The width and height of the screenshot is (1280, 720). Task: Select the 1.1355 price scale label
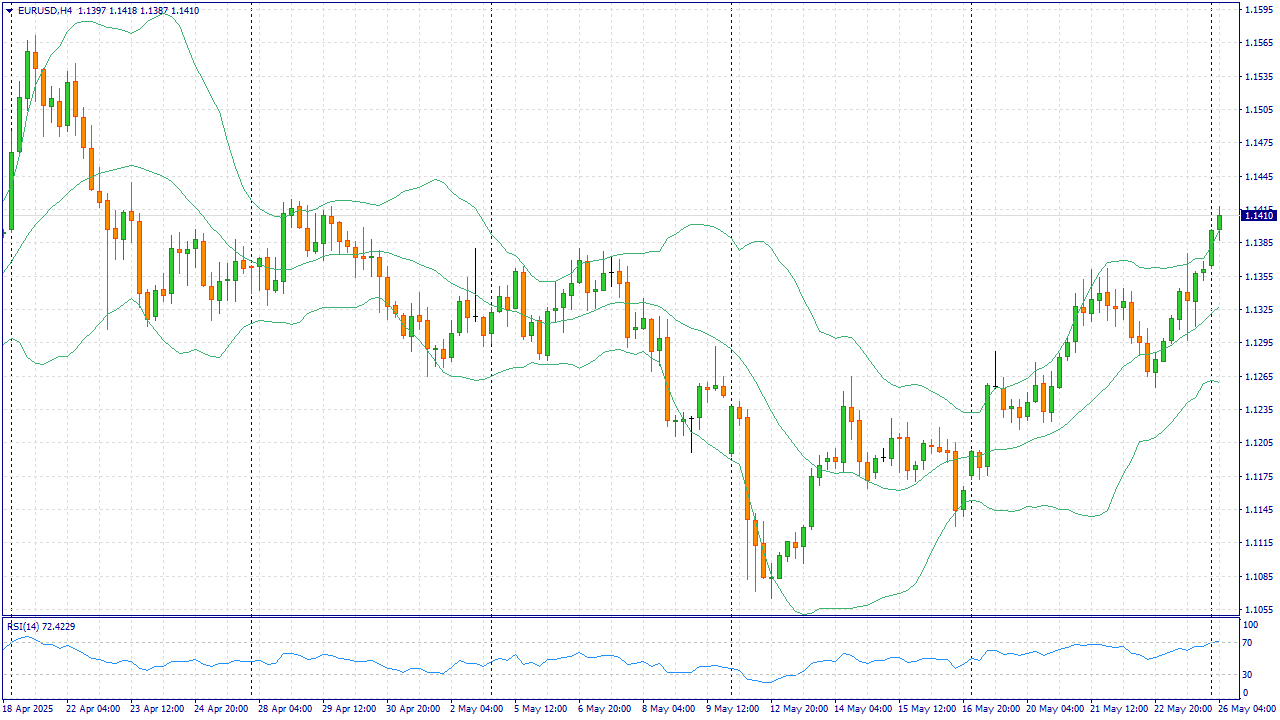1258,276
